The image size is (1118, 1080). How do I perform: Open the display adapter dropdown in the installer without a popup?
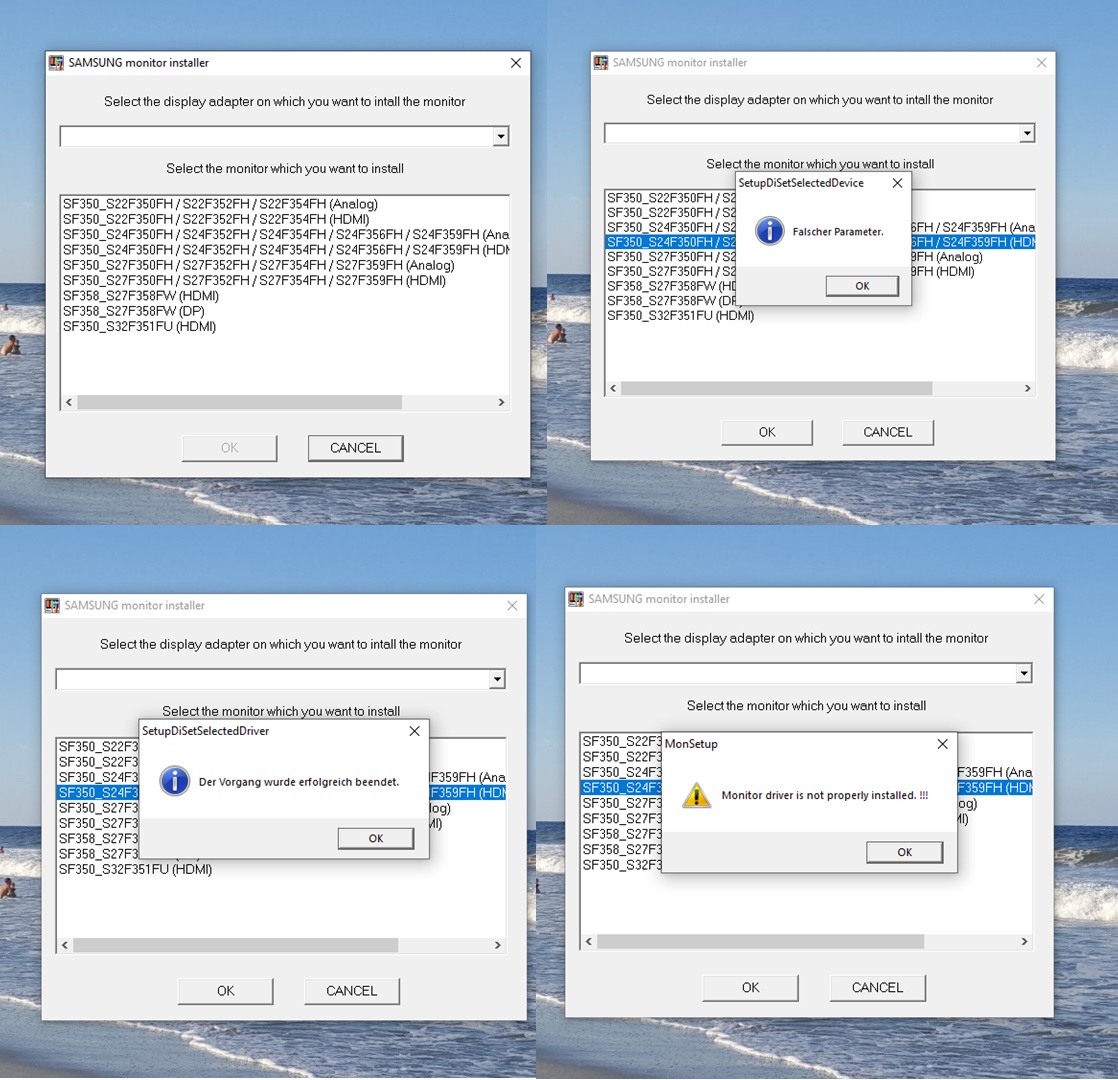tap(501, 136)
